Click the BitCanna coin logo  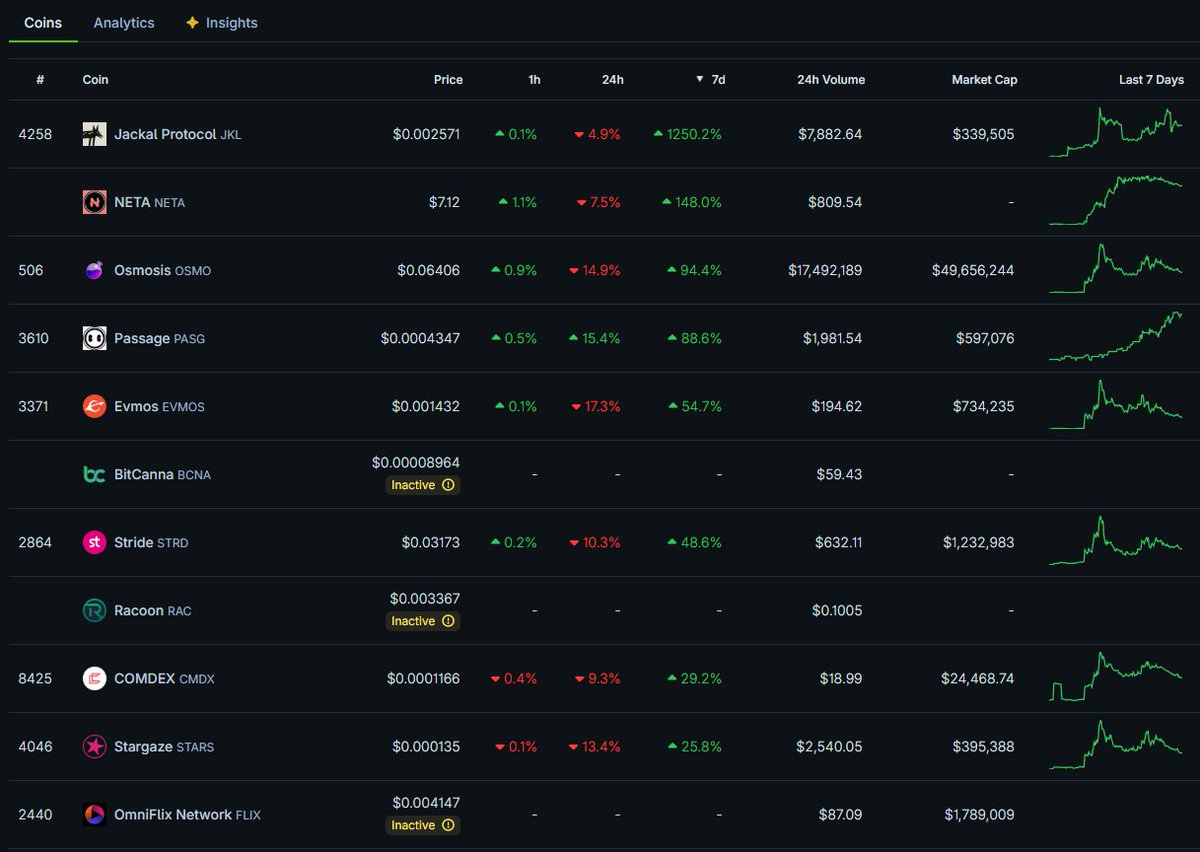[x=94, y=474]
